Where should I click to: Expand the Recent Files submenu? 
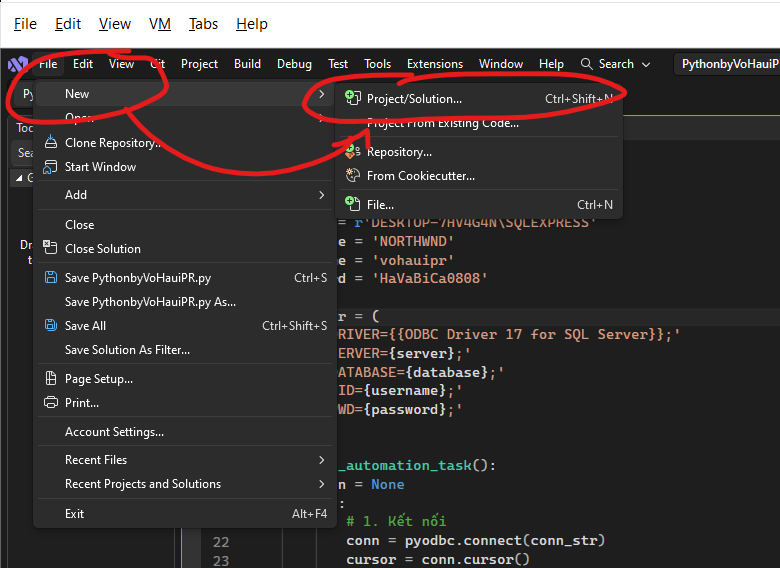pyautogui.click(x=321, y=460)
